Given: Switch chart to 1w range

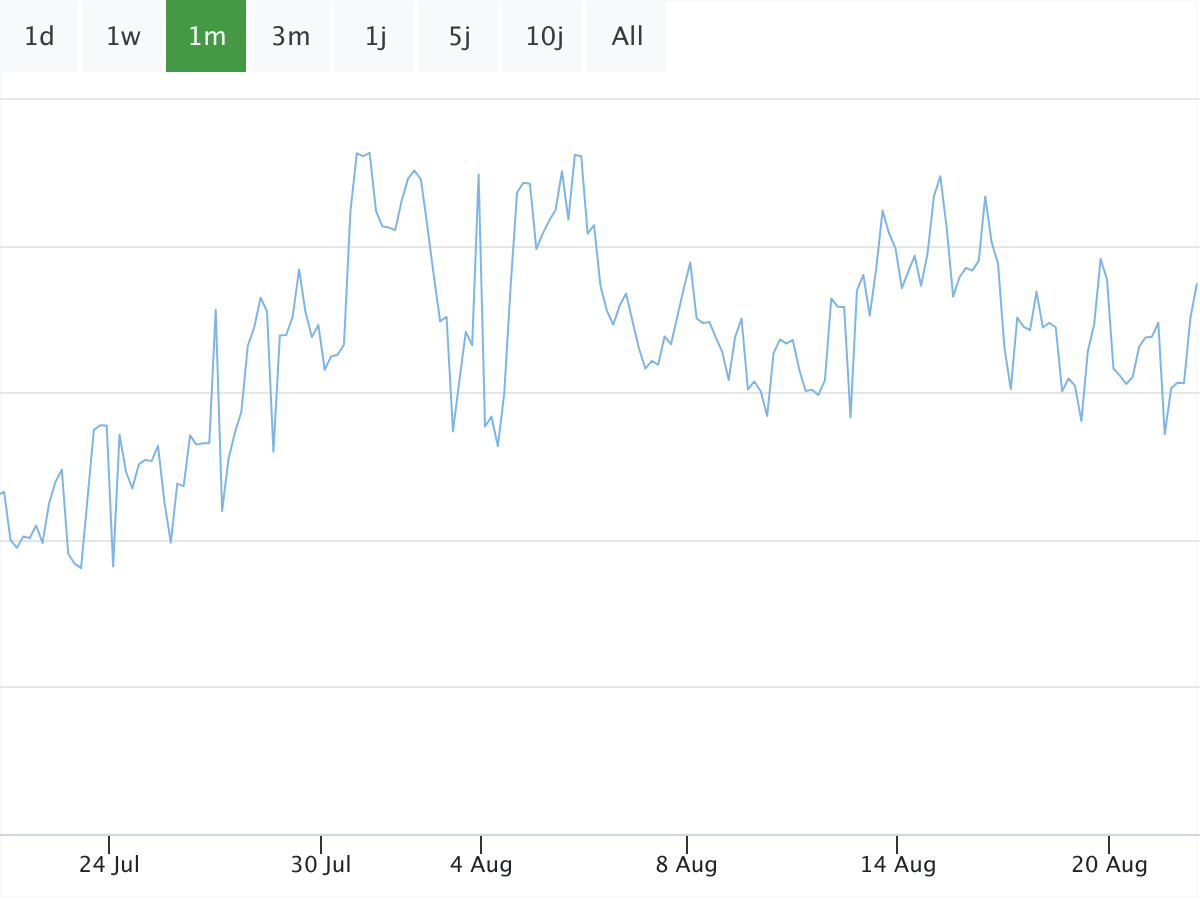Looking at the screenshot, I should (x=123, y=37).
